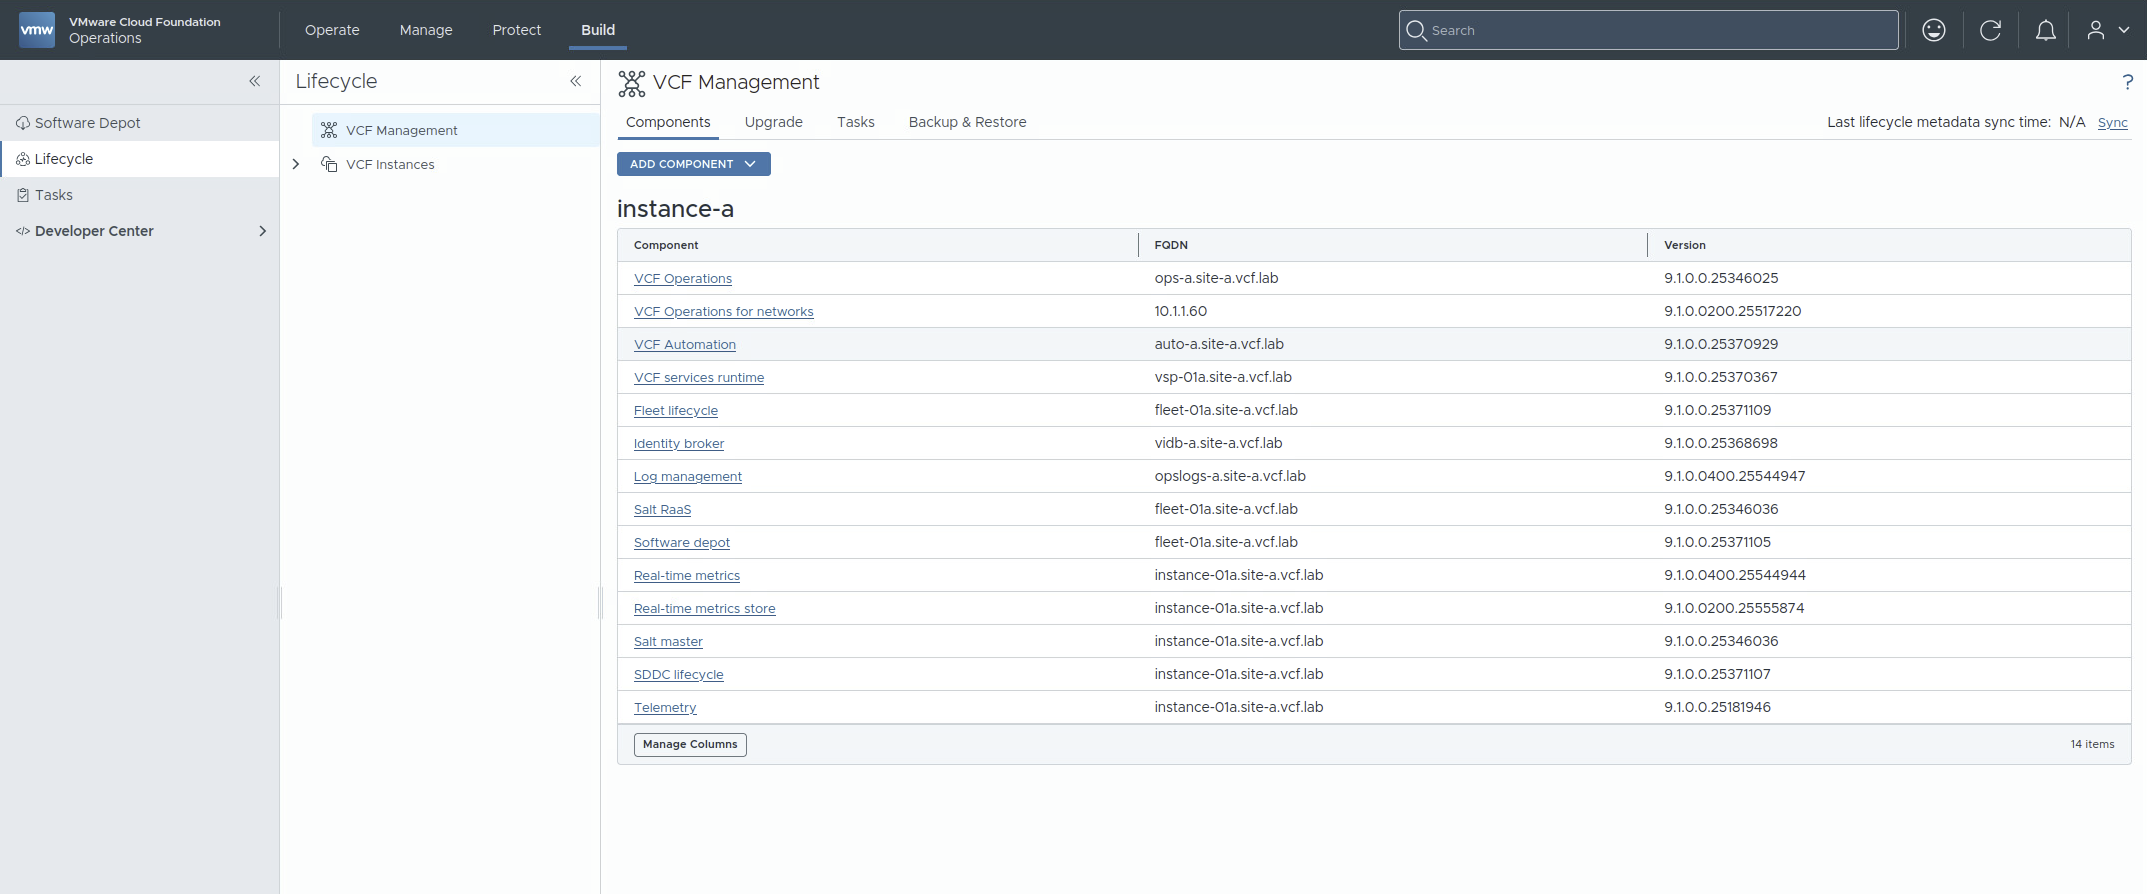
Task: Open the VCF Operations component link
Action: [683, 279]
